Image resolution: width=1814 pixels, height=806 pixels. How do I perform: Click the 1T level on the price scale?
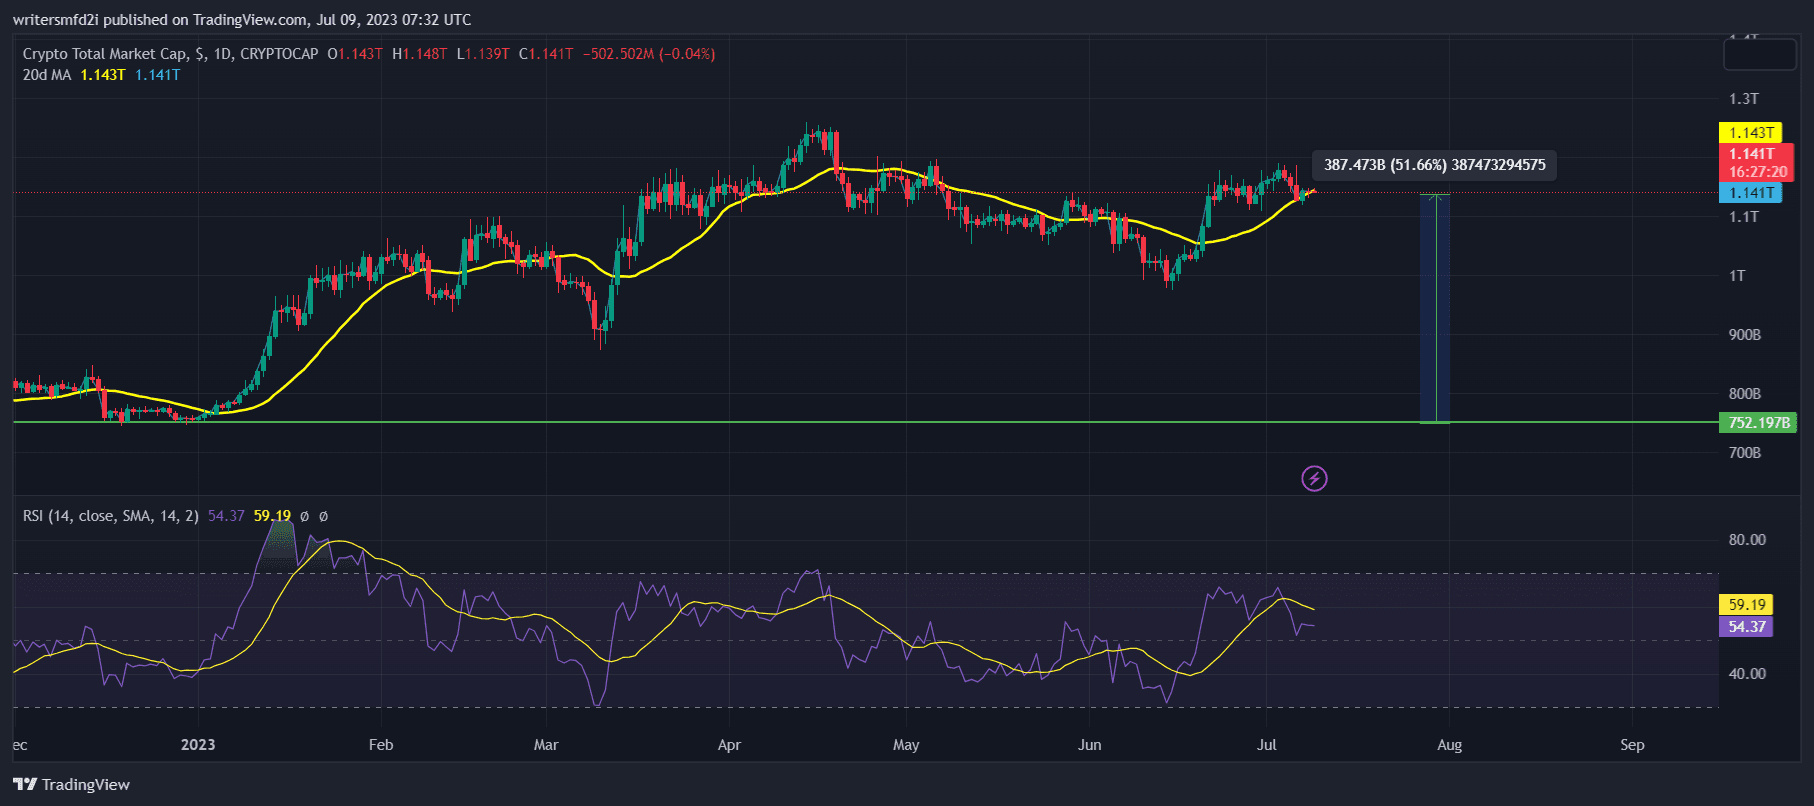click(1737, 276)
